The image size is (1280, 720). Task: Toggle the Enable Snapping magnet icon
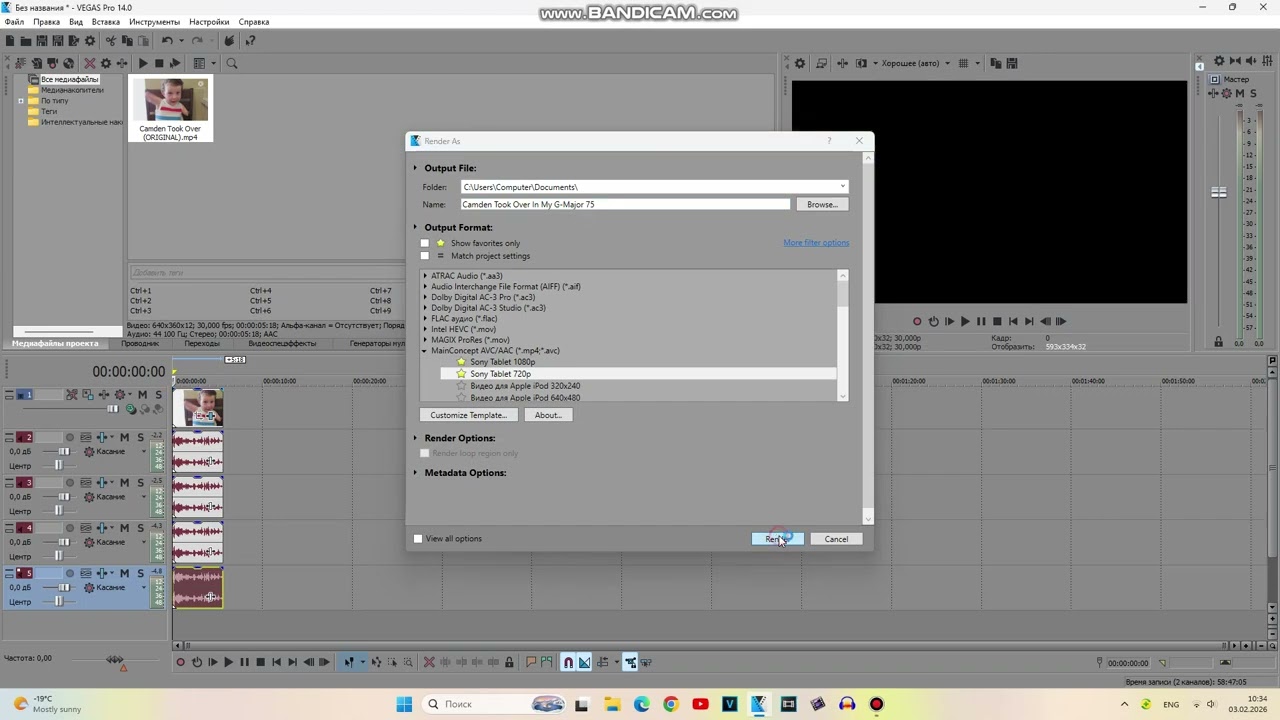(x=568, y=662)
